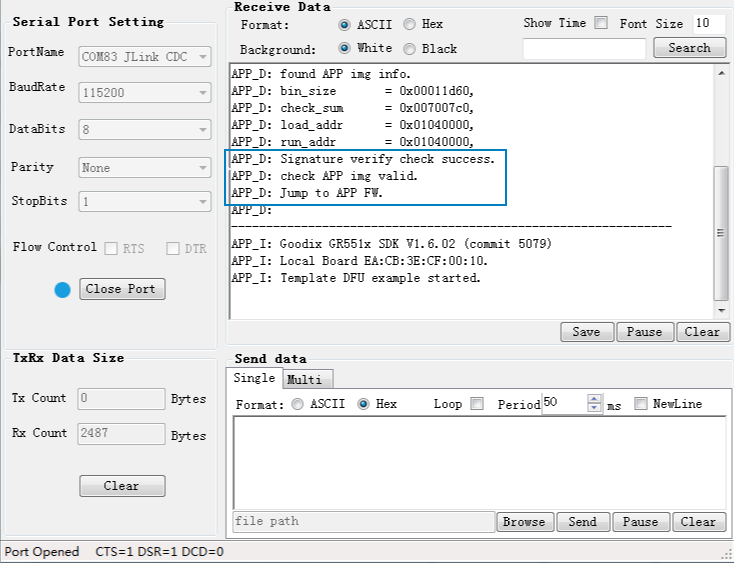Click the Period stepper arrows
Viewport: 734px width, 563px height.
(595, 404)
